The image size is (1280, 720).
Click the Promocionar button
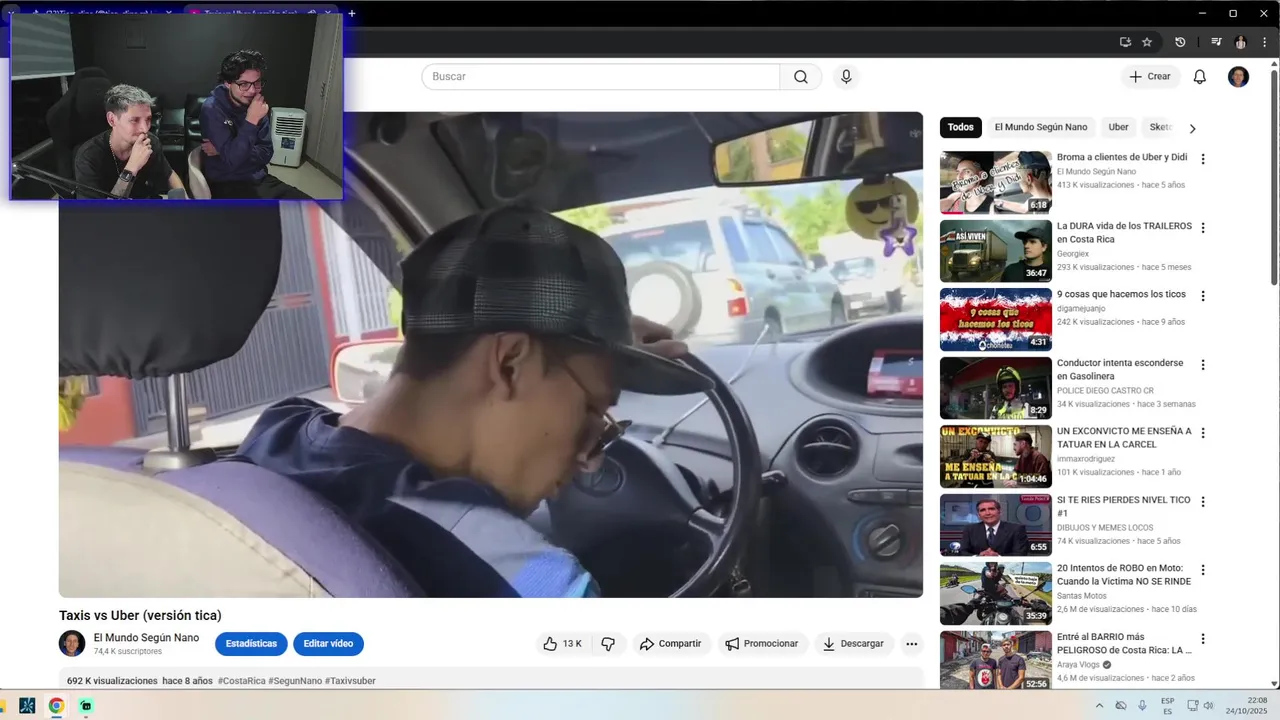(762, 644)
